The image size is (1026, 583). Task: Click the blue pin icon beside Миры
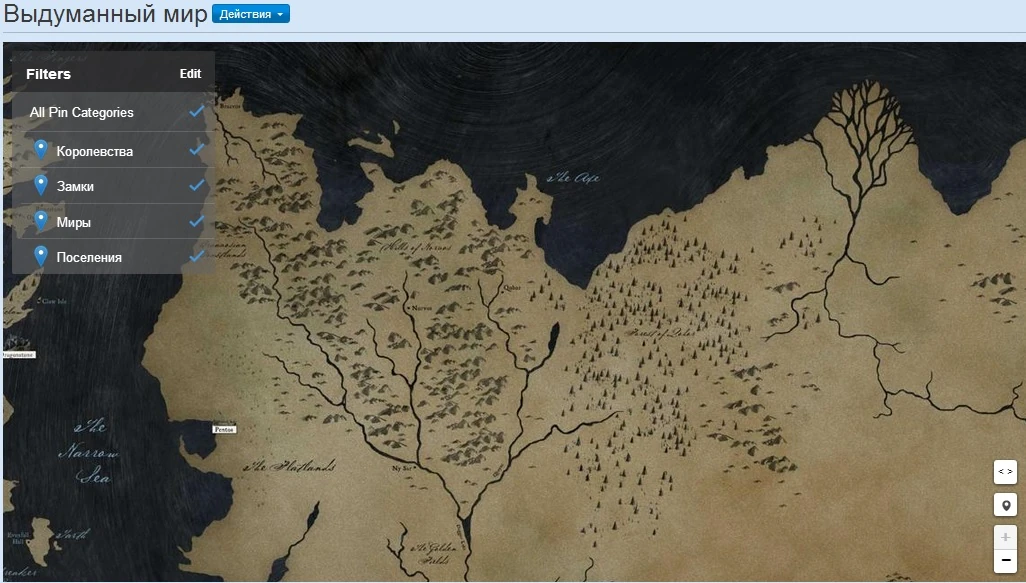[41, 221]
